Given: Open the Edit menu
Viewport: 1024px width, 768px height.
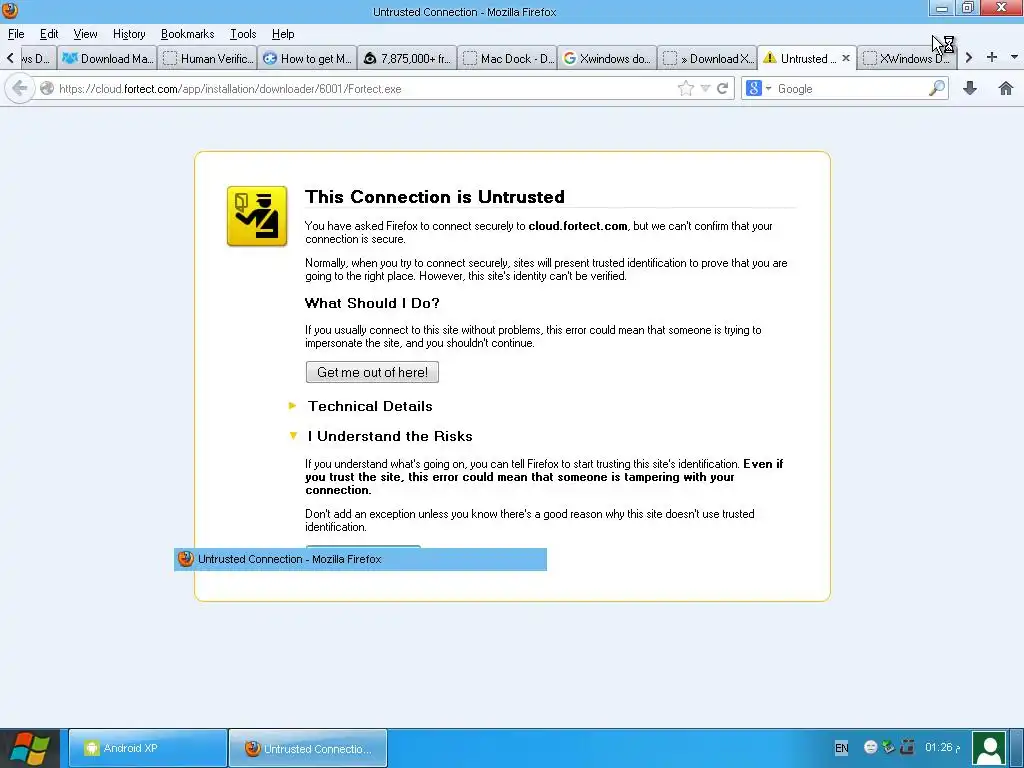Looking at the screenshot, I should [49, 34].
